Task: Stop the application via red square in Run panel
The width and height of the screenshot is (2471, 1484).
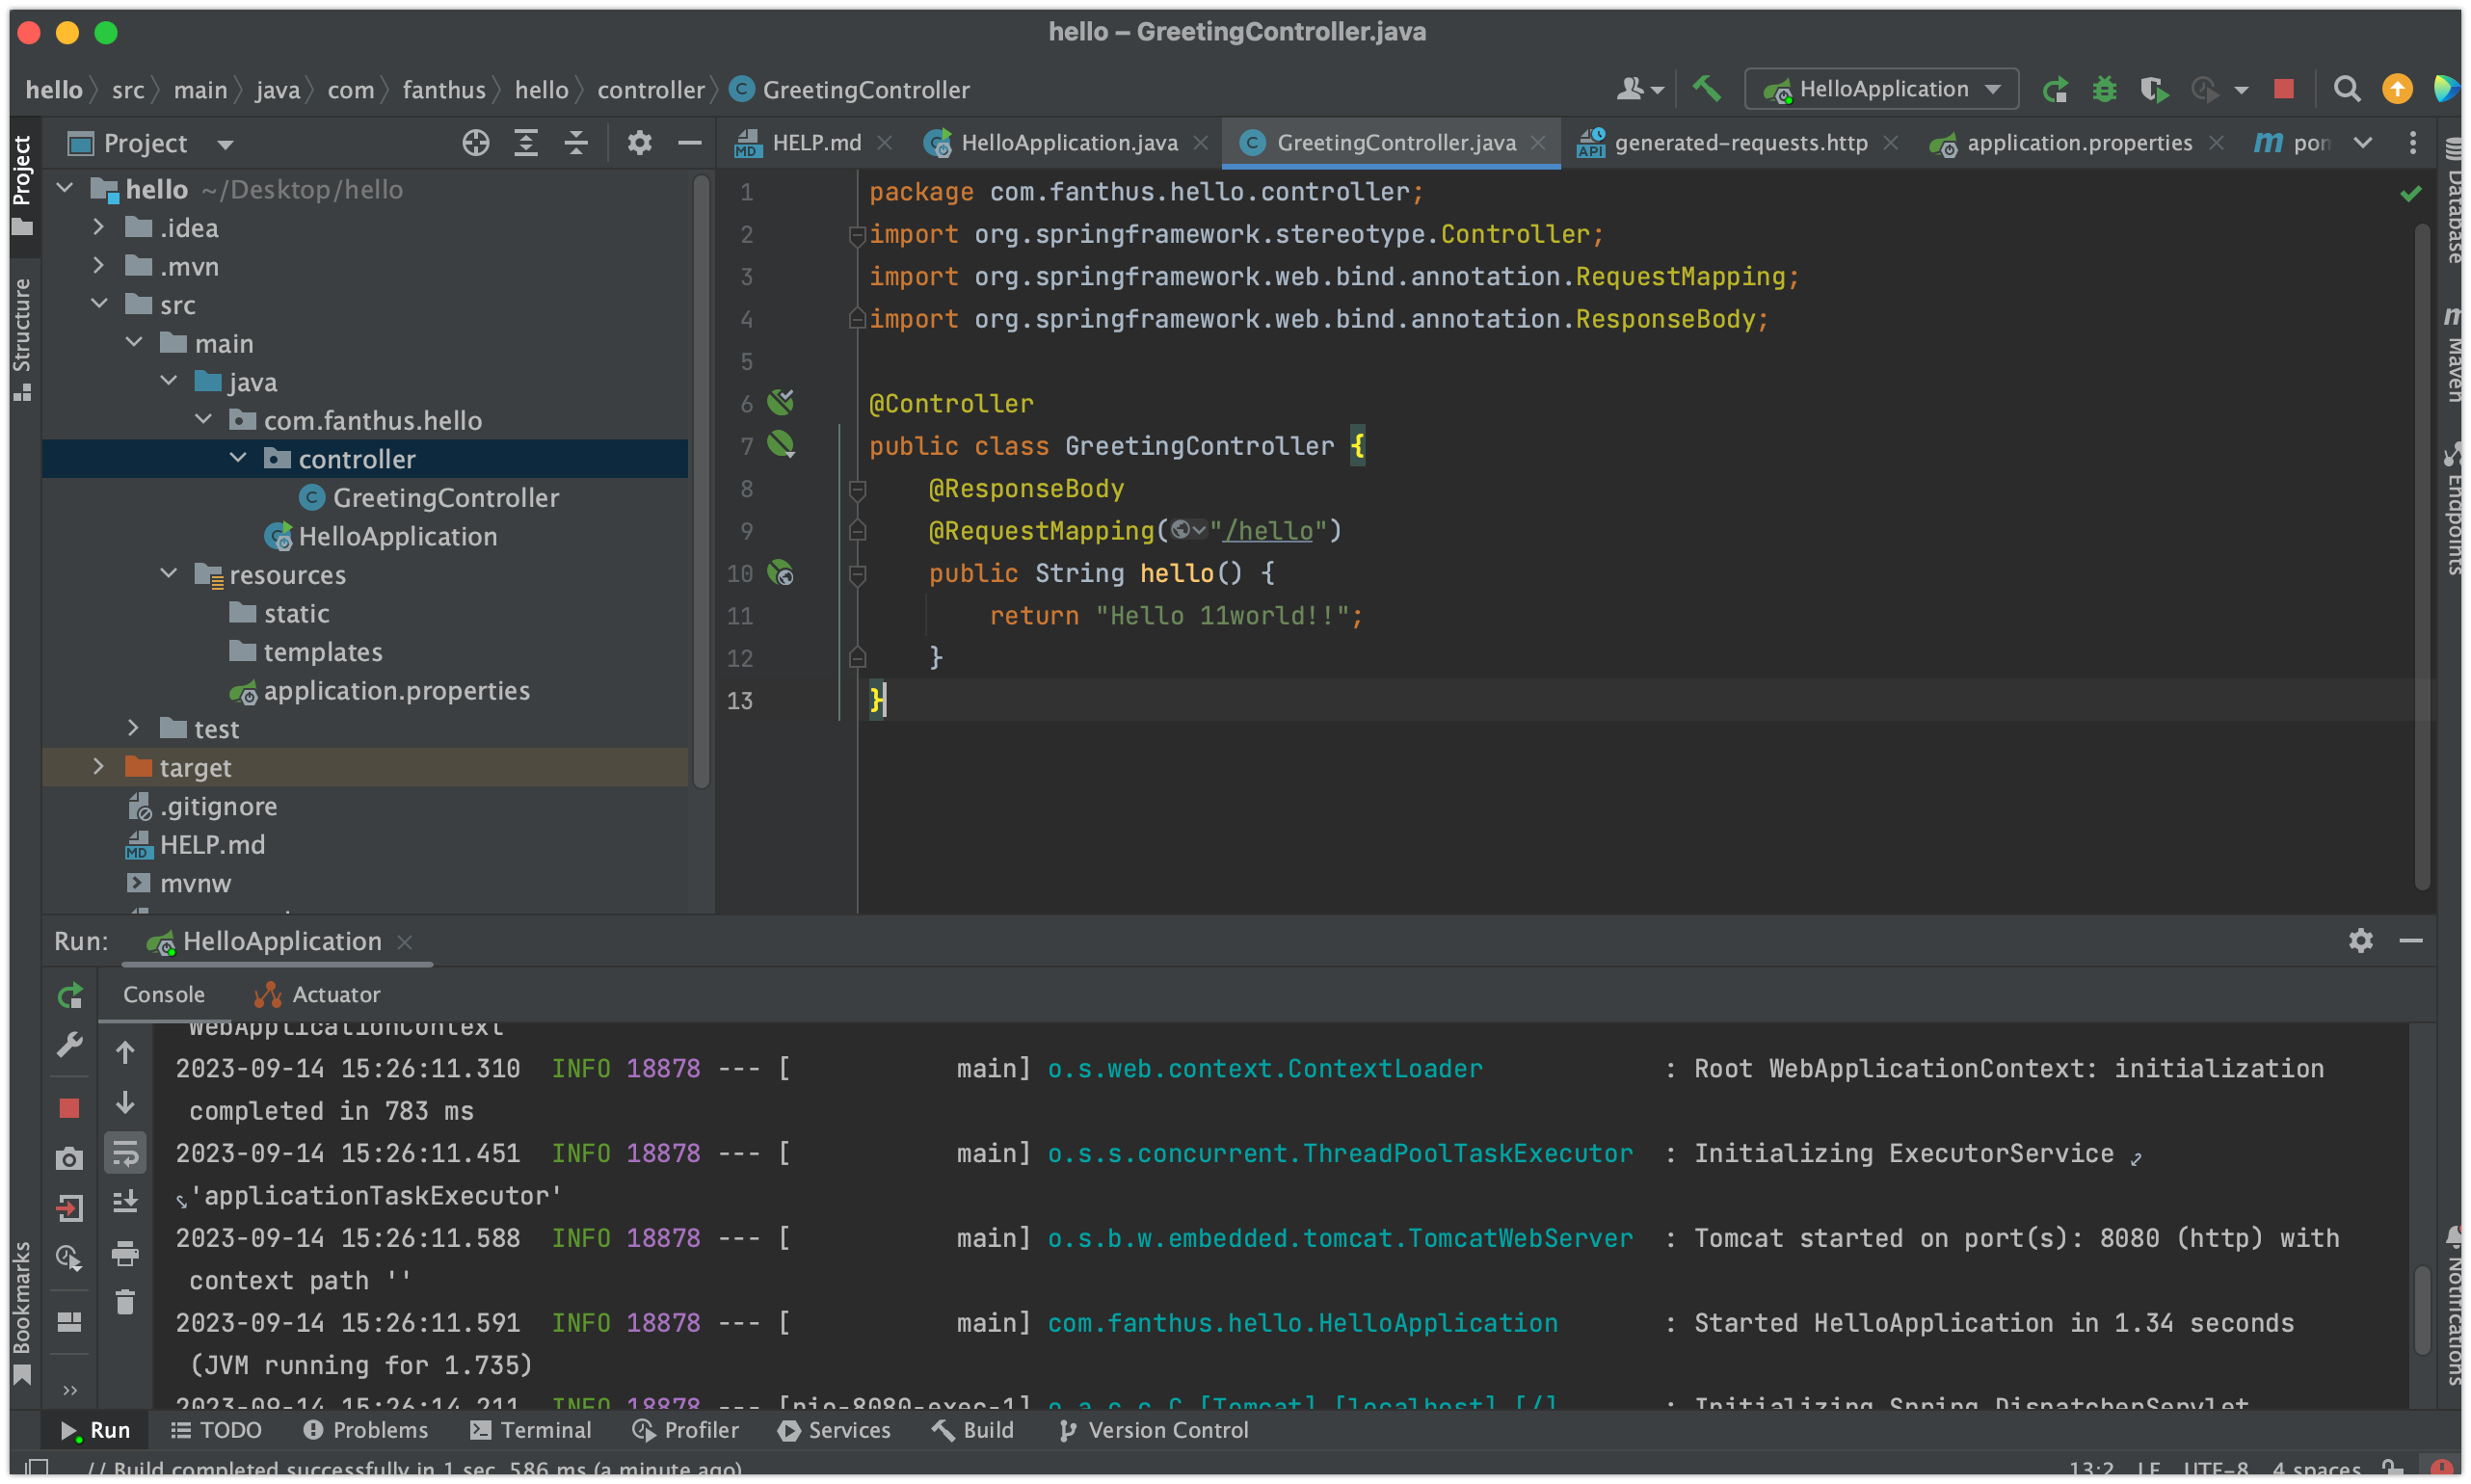Action: point(69,1107)
